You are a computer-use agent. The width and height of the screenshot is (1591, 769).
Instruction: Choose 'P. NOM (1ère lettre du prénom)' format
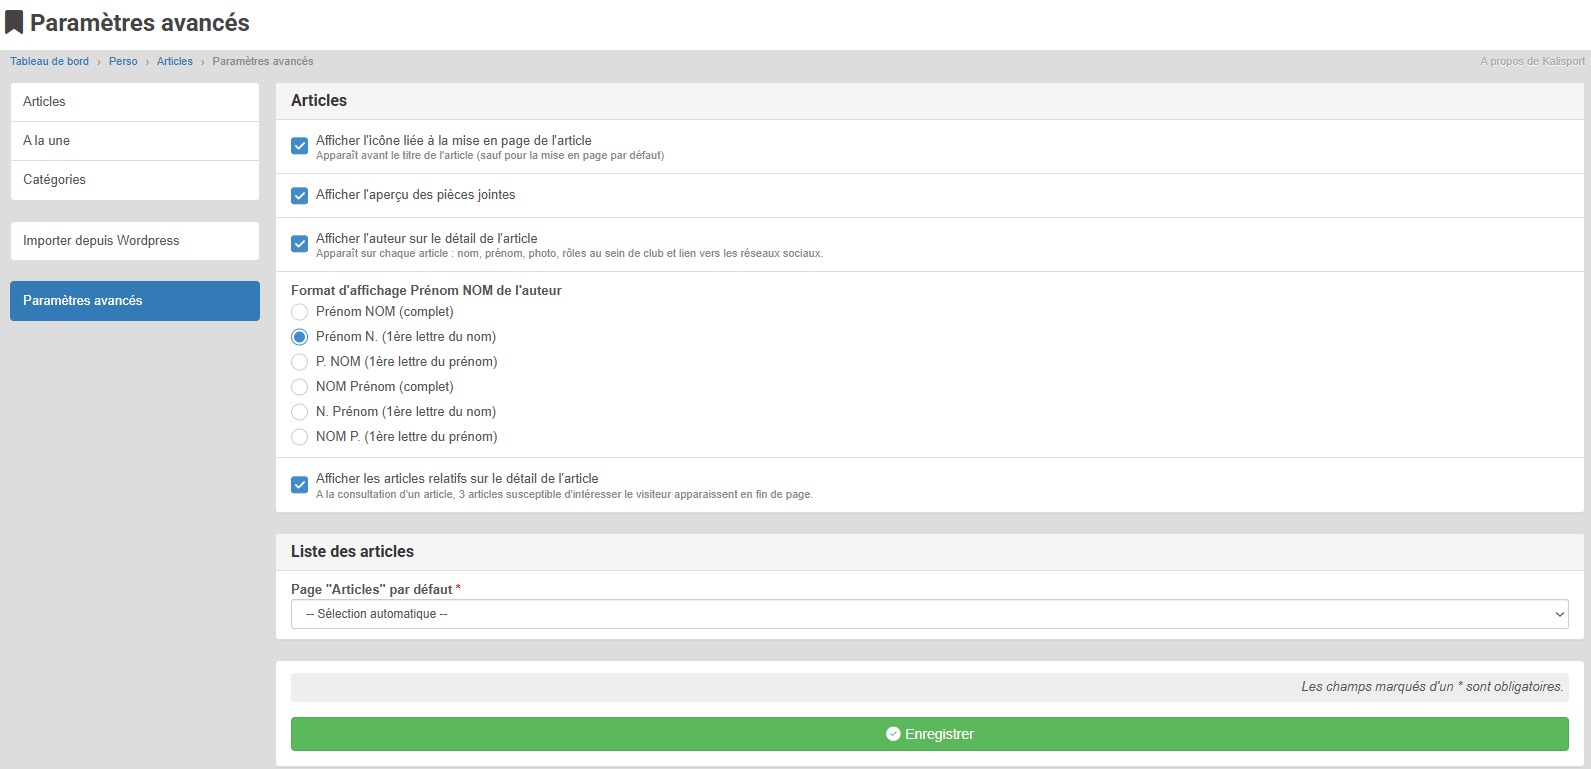[299, 362]
